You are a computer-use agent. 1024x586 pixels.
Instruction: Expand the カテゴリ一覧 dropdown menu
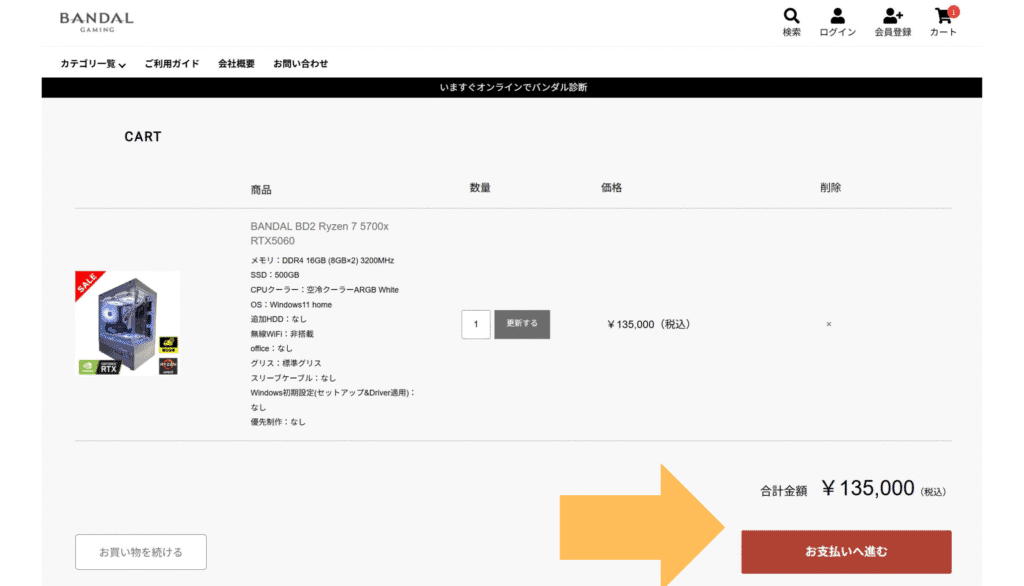click(93, 63)
